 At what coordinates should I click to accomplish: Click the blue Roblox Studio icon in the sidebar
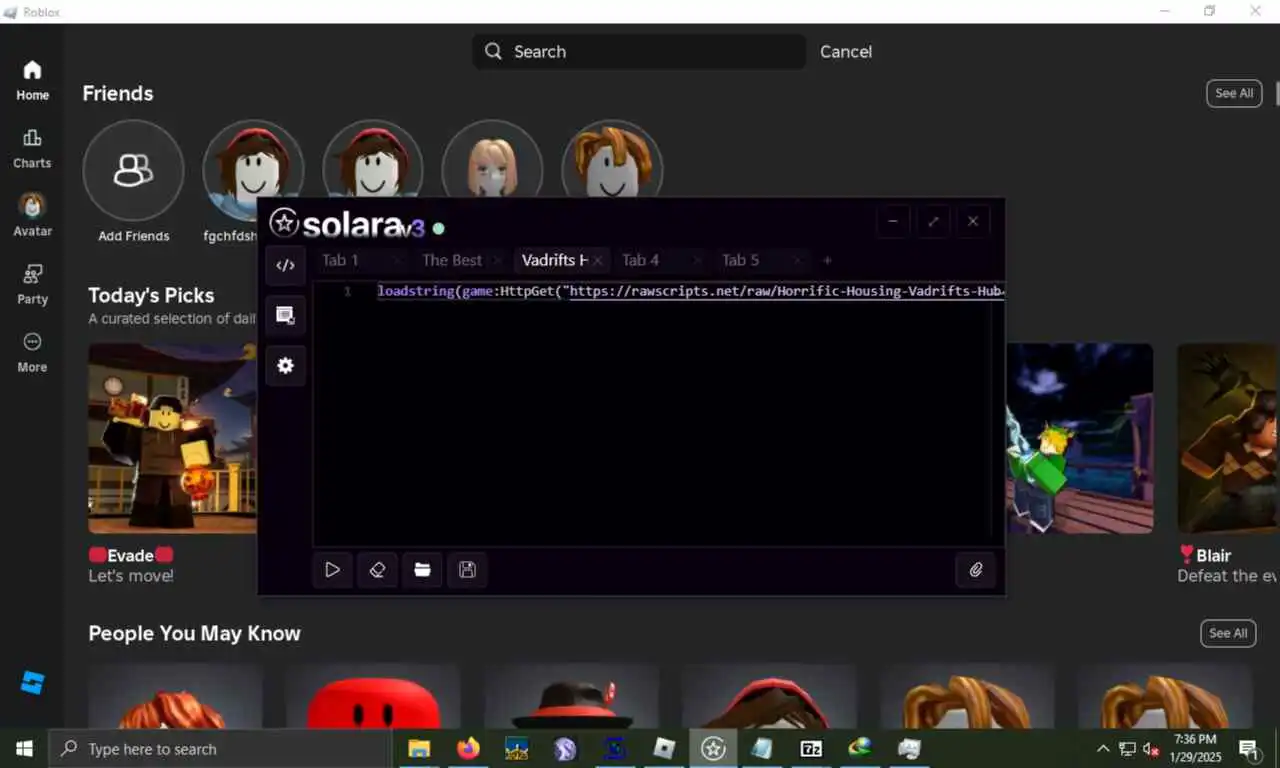pyautogui.click(x=32, y=683)
